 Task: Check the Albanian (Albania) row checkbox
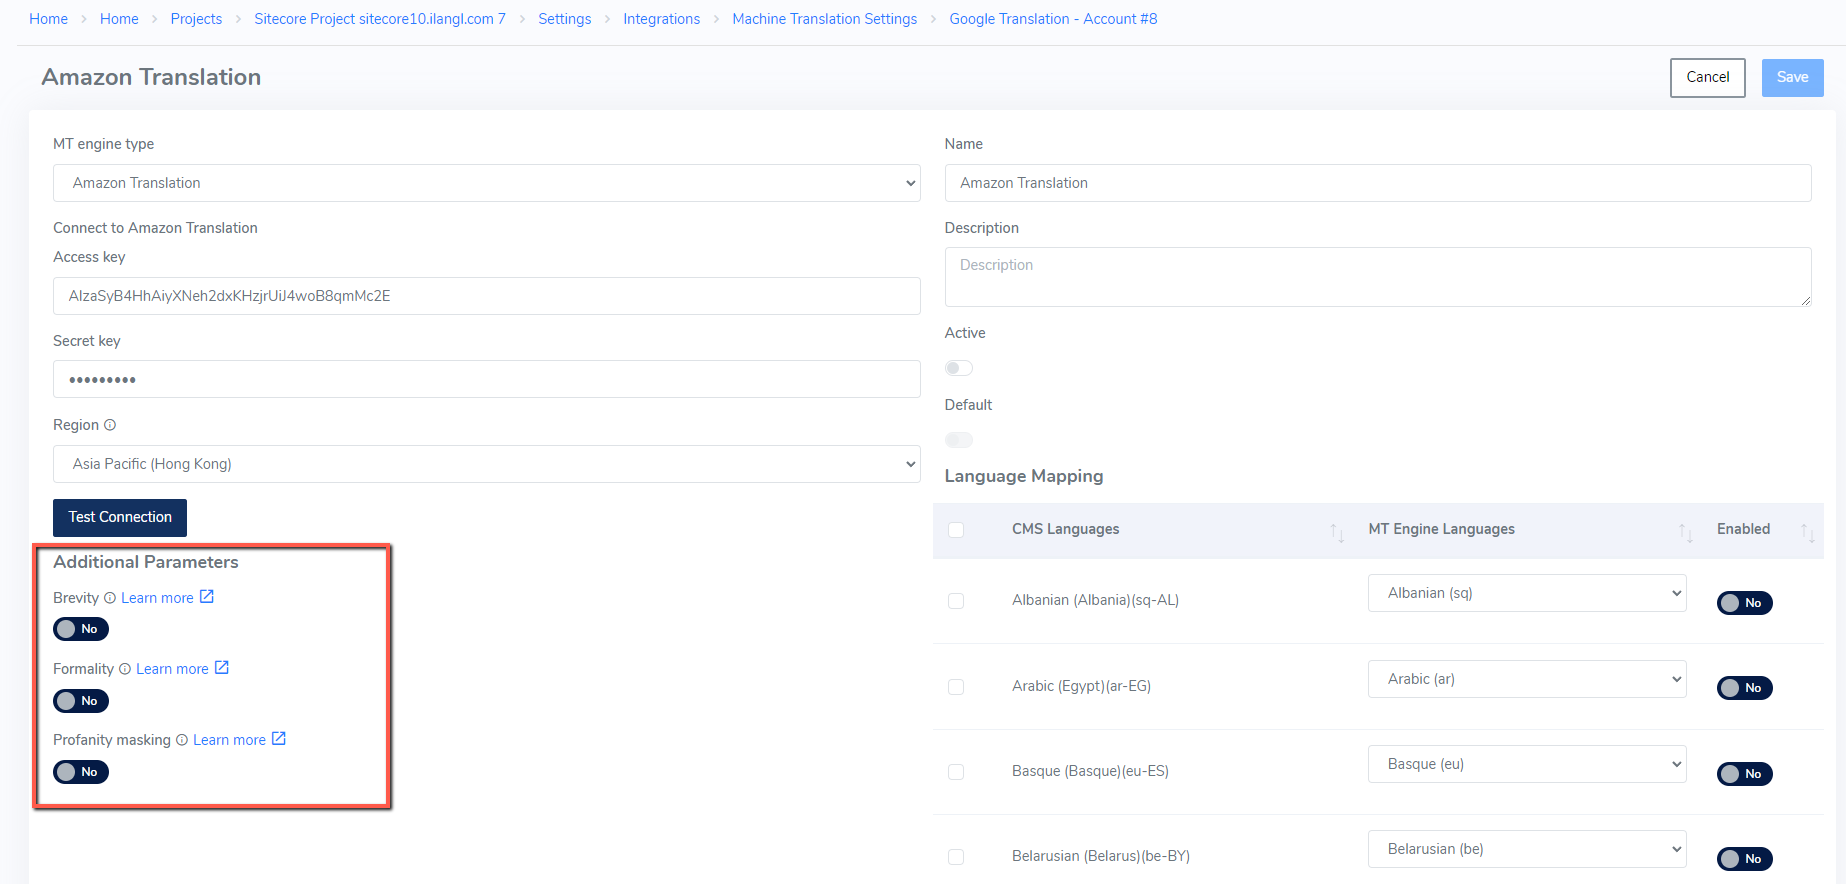[956, 601]
